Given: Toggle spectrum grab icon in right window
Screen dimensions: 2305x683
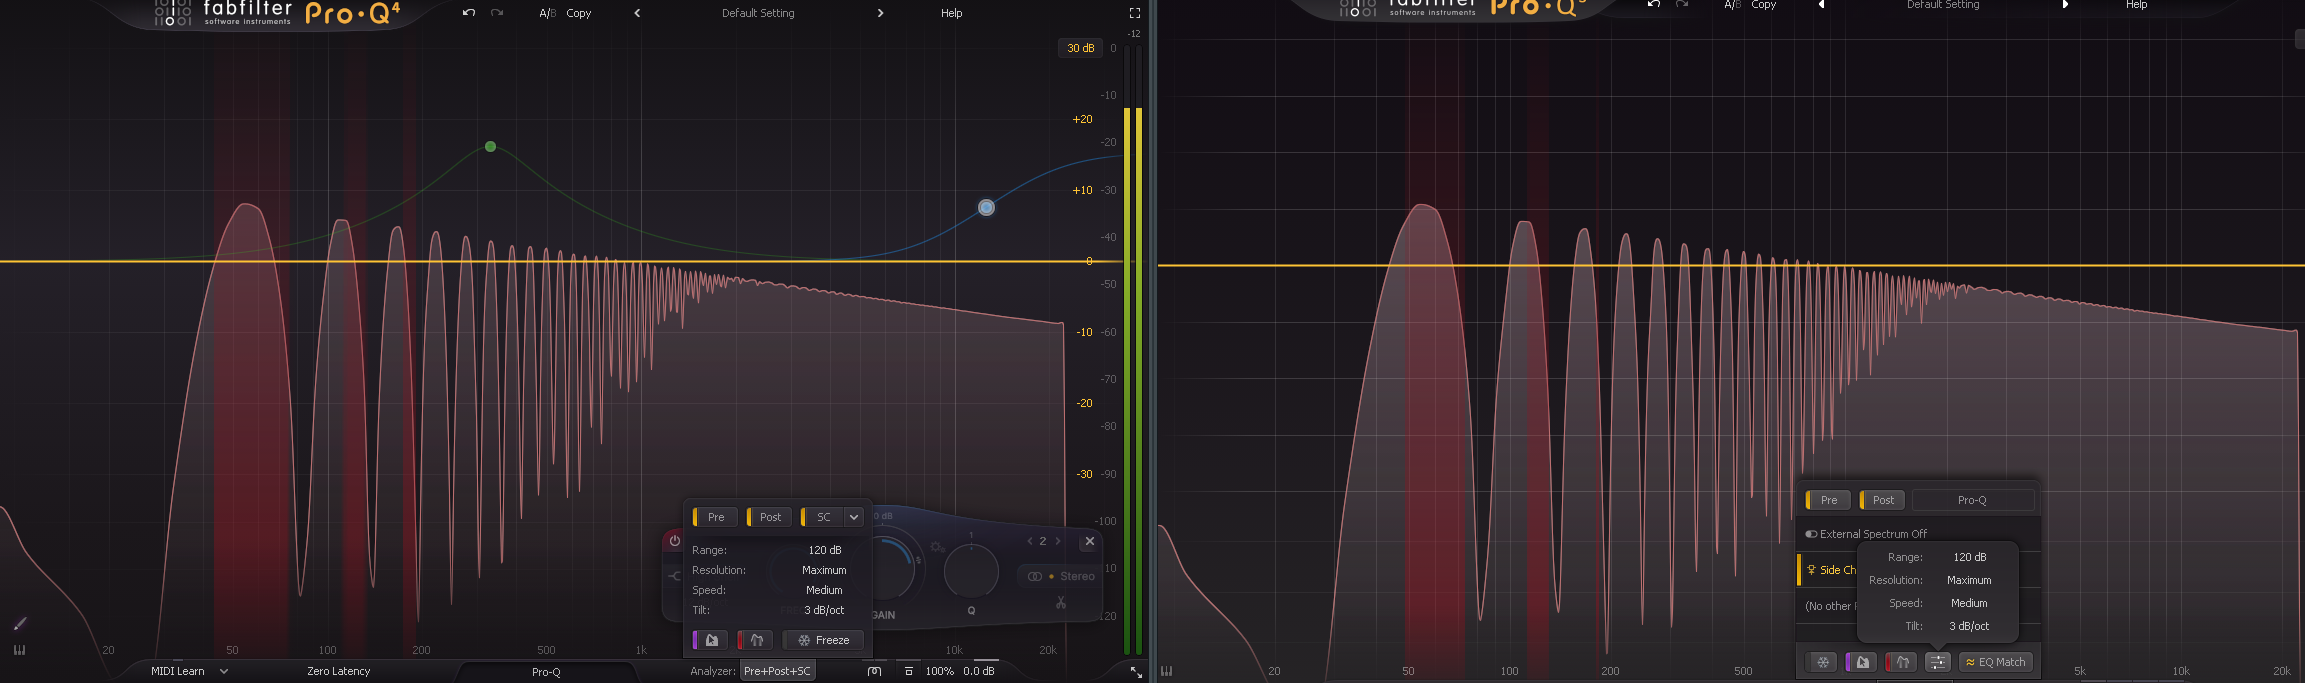Looking at the screenshot, I should 1861,662.
